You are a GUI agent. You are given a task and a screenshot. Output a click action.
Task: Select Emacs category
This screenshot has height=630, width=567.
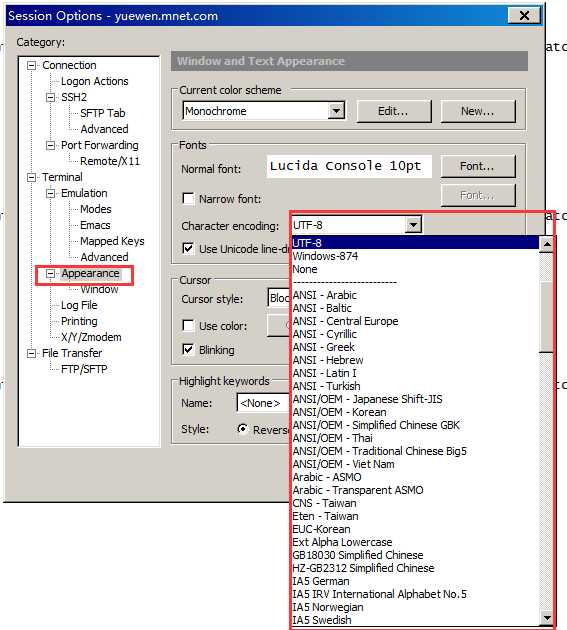click(x=95, y=225)
